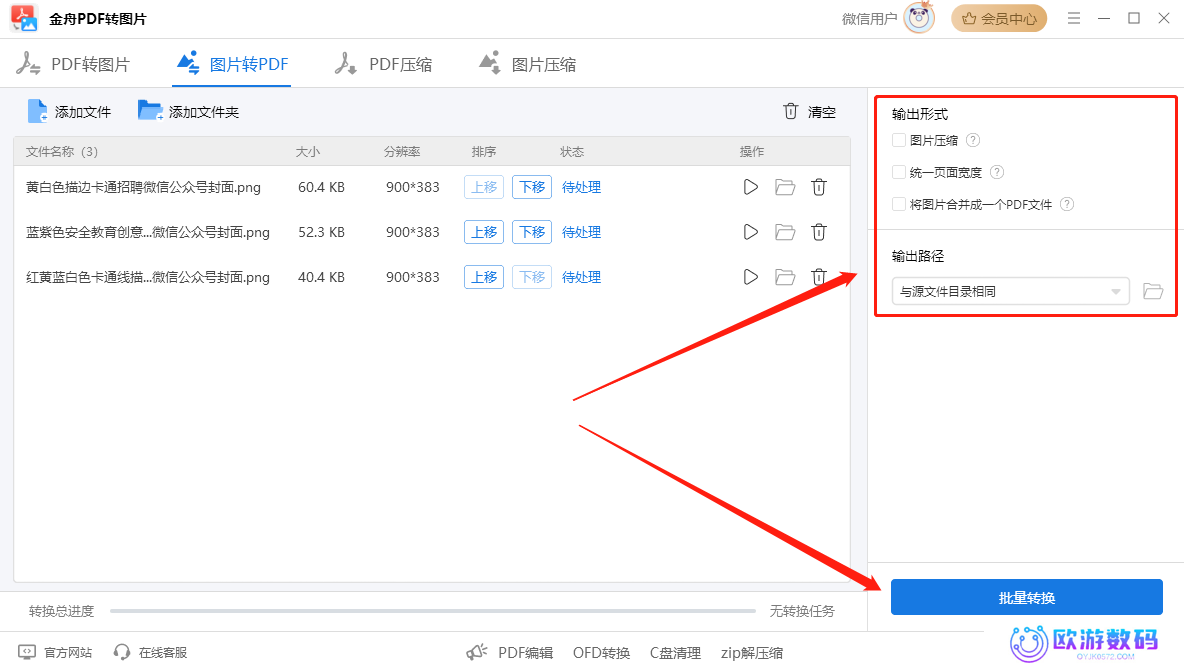The height and width of the screenshot is (669, 1184).
Task: Start converting 黄白色描边卡通招聘 file with play icon
Action: [751, 187]
